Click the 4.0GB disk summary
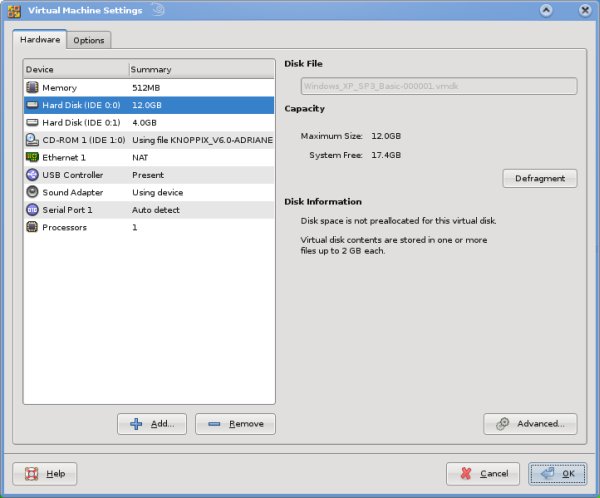The image size is (600, 498). click(144, 122)
